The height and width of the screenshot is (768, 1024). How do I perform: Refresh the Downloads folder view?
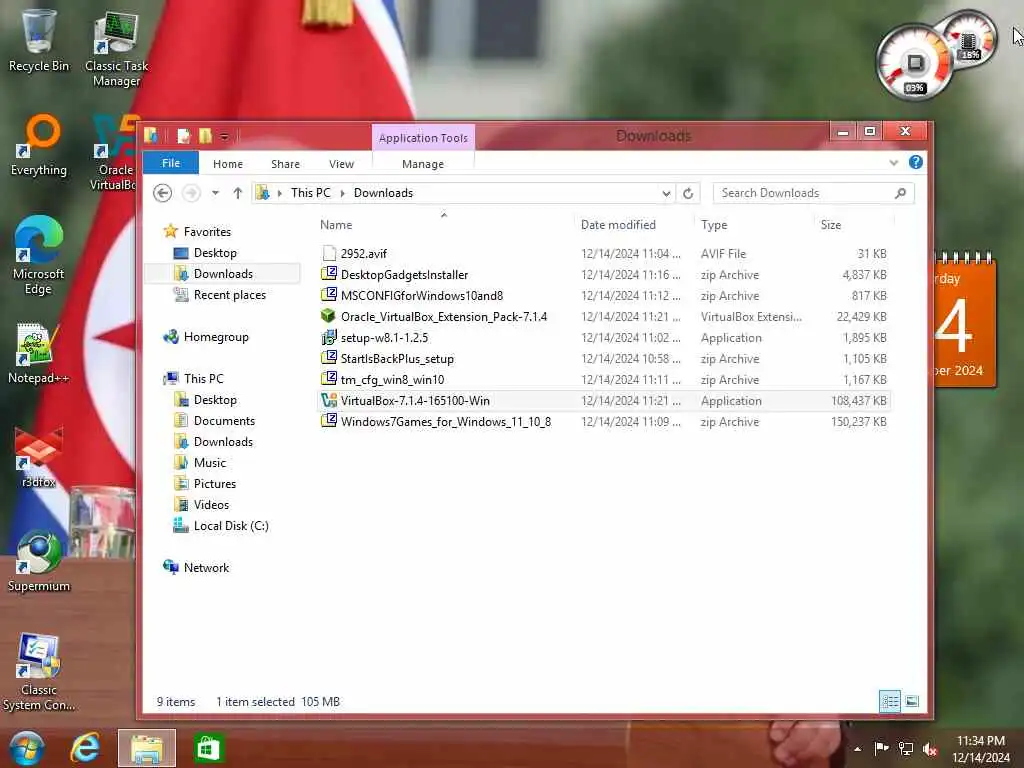click(688, 193)
